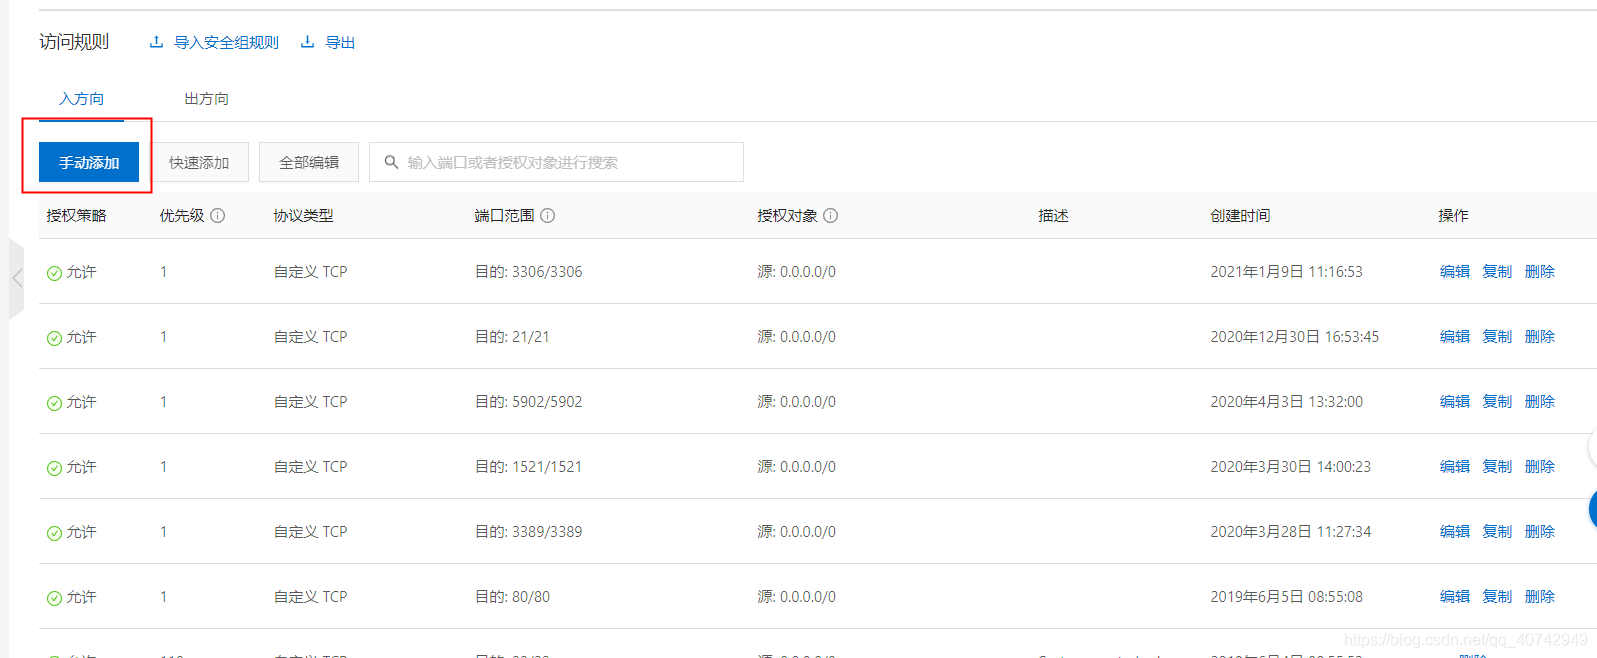The image size is (1597, 658).
Task: Click the 手动添加 button
Action: 89,162
